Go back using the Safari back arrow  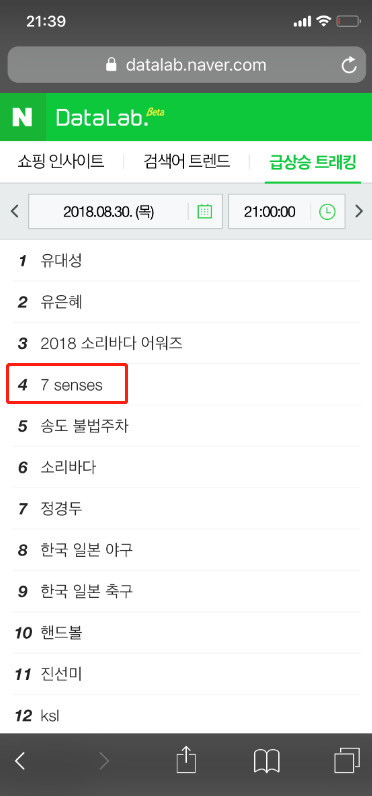(20, 761)
